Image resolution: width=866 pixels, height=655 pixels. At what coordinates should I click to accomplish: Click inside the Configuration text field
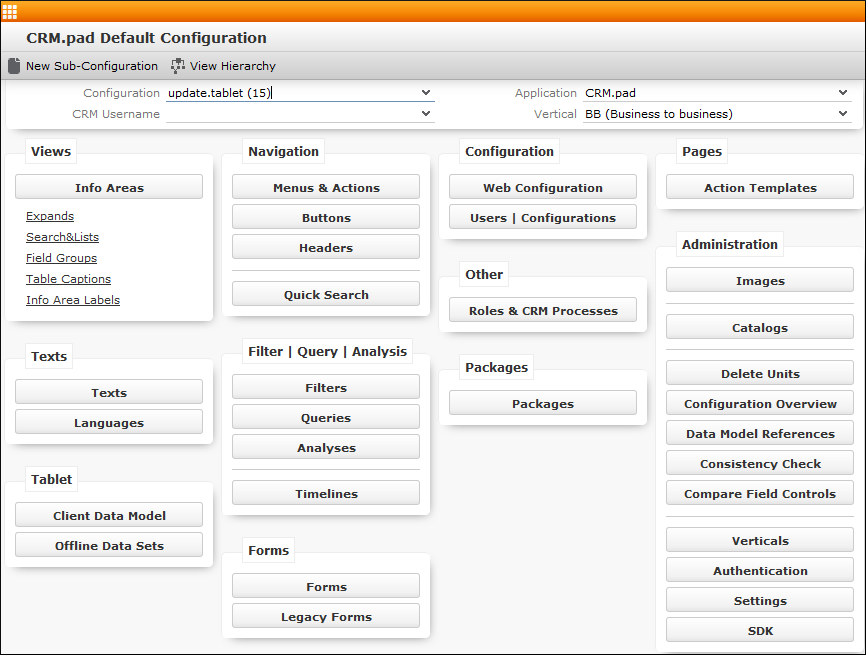point(290,93)
